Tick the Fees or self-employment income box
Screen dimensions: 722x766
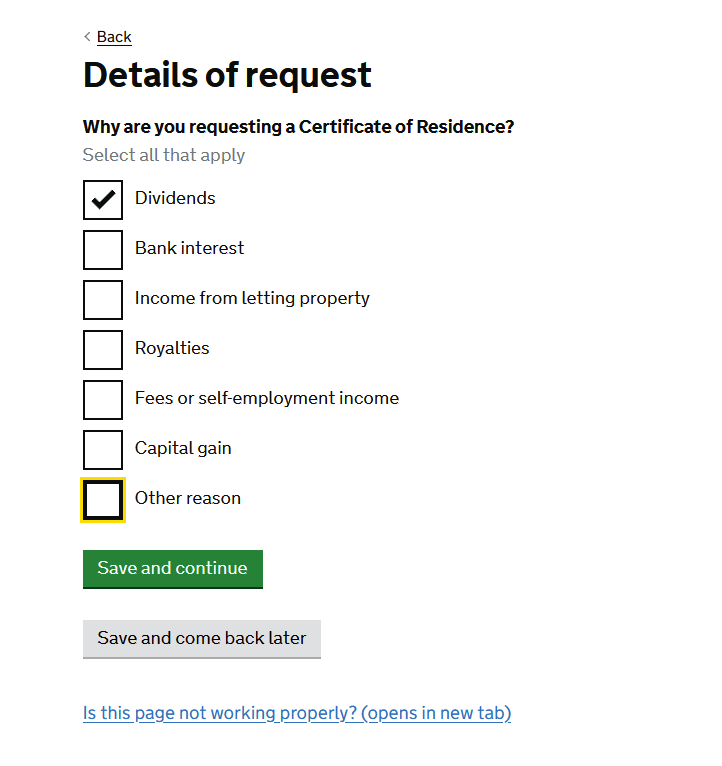pyautogui.click(x=103, y=400)
